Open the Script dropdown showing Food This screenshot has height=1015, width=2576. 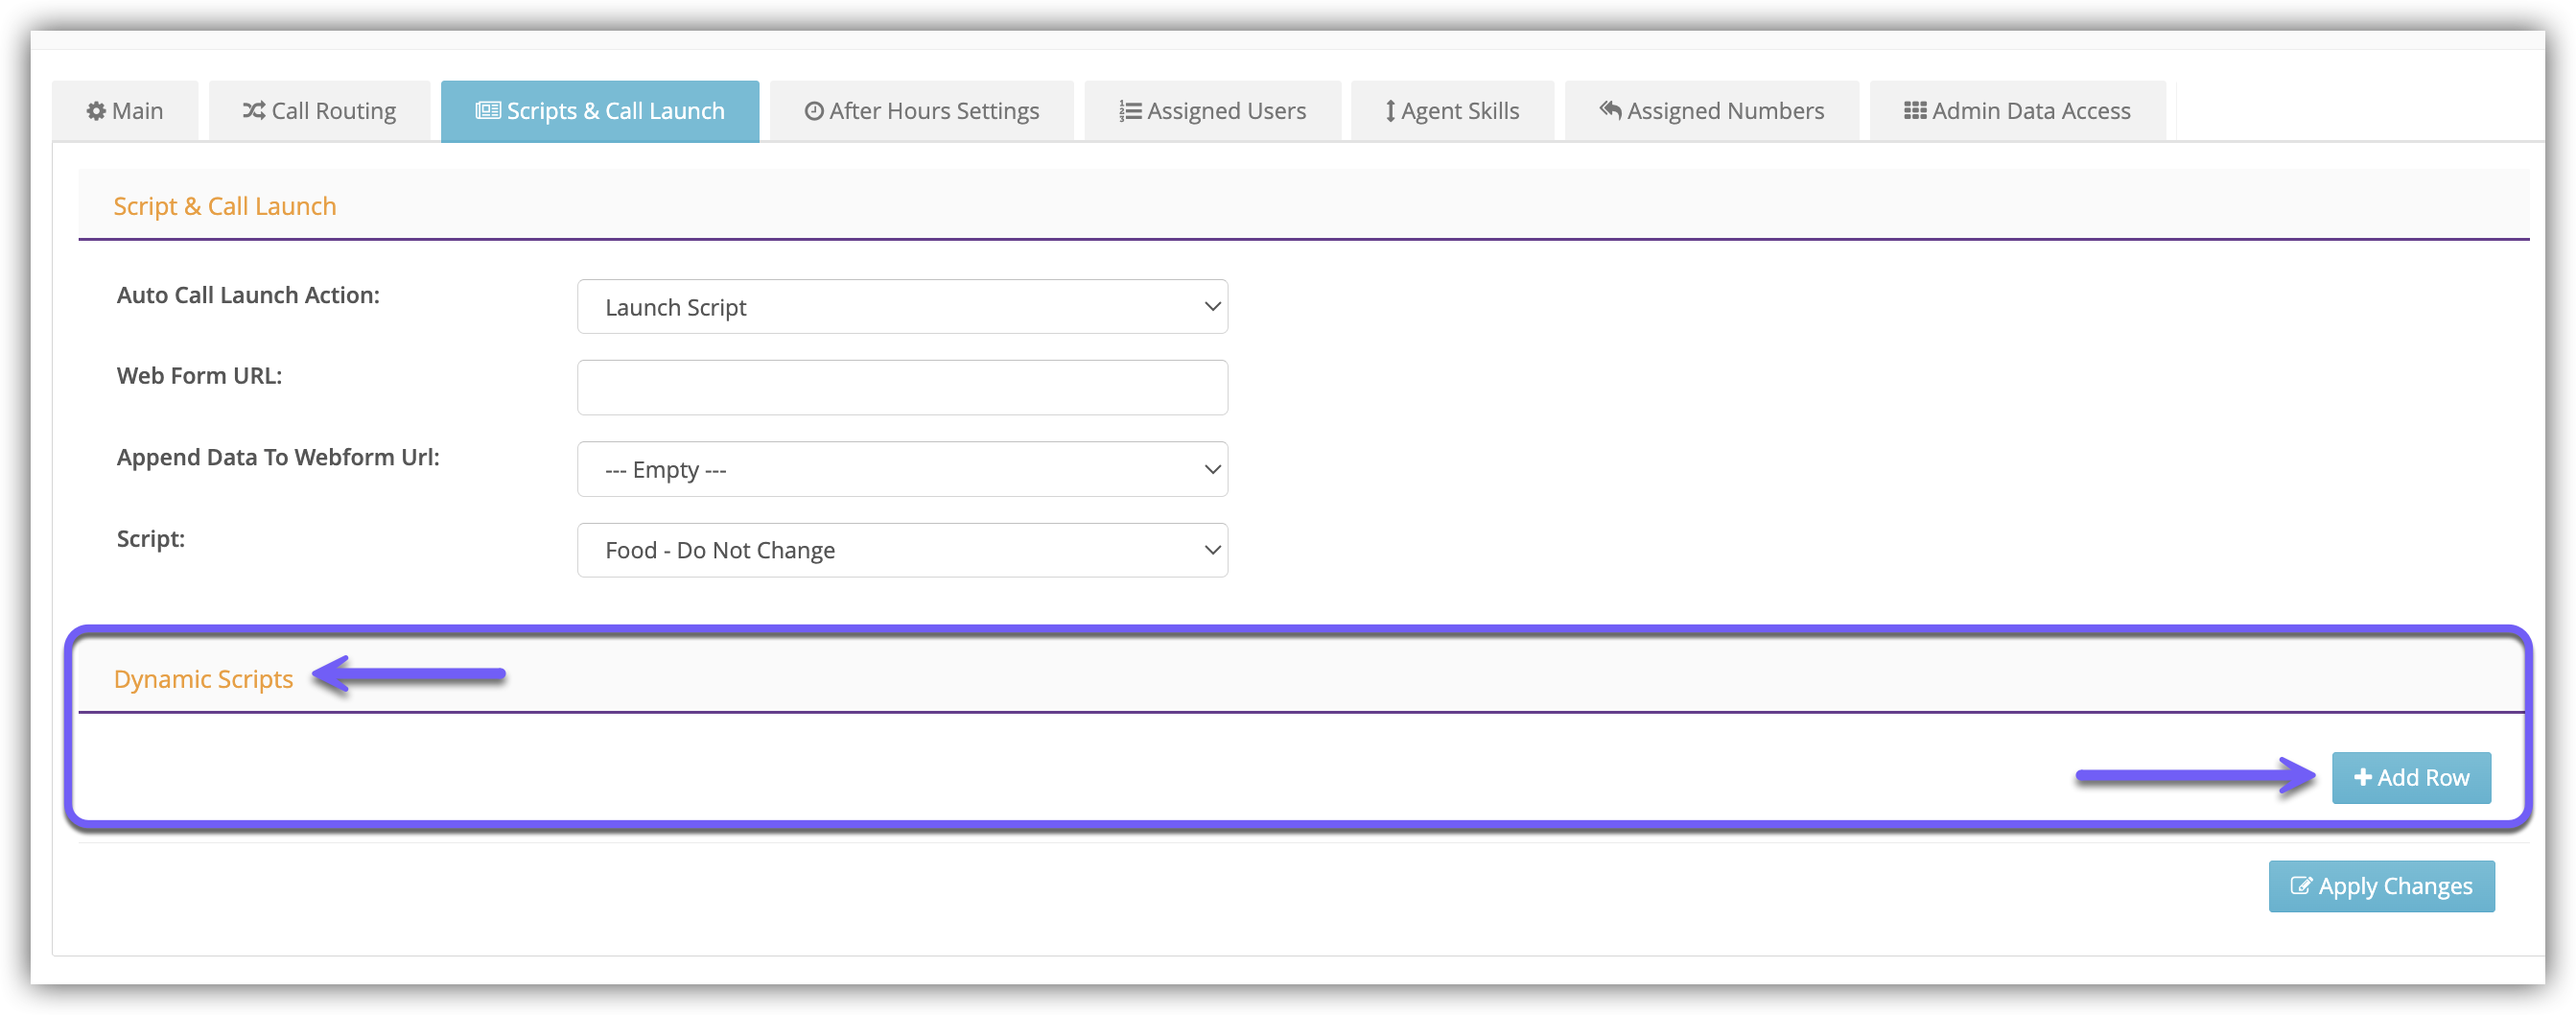point(902,550)
